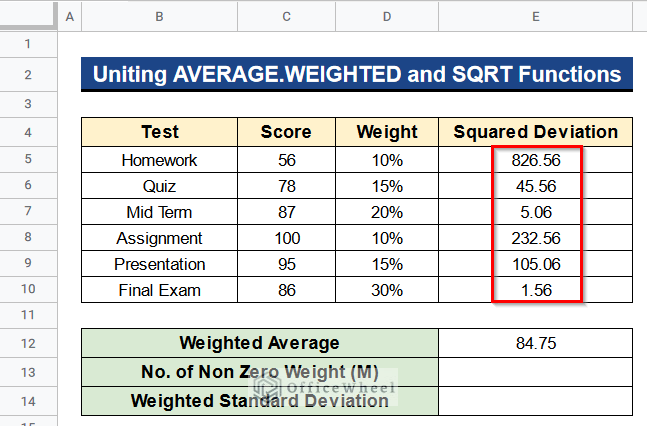Select the 826.56 squared deviation cell

tap(535, 160)
